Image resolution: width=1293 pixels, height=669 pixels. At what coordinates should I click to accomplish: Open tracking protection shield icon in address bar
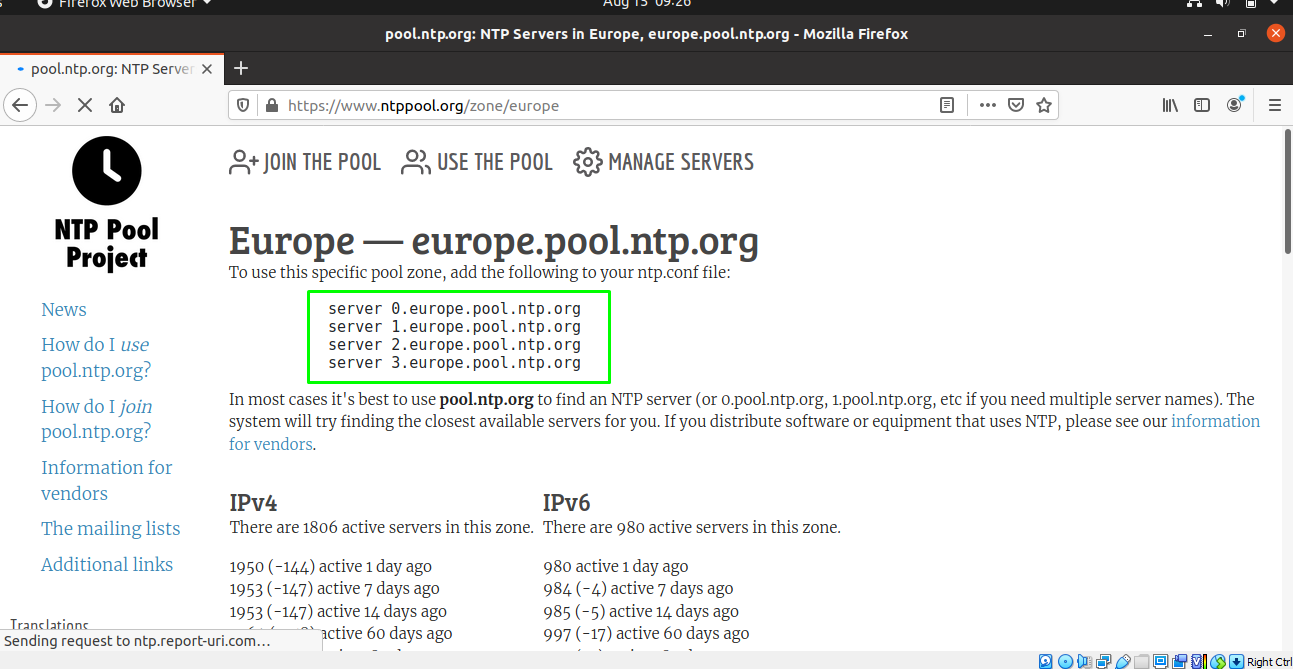[243, 105]
